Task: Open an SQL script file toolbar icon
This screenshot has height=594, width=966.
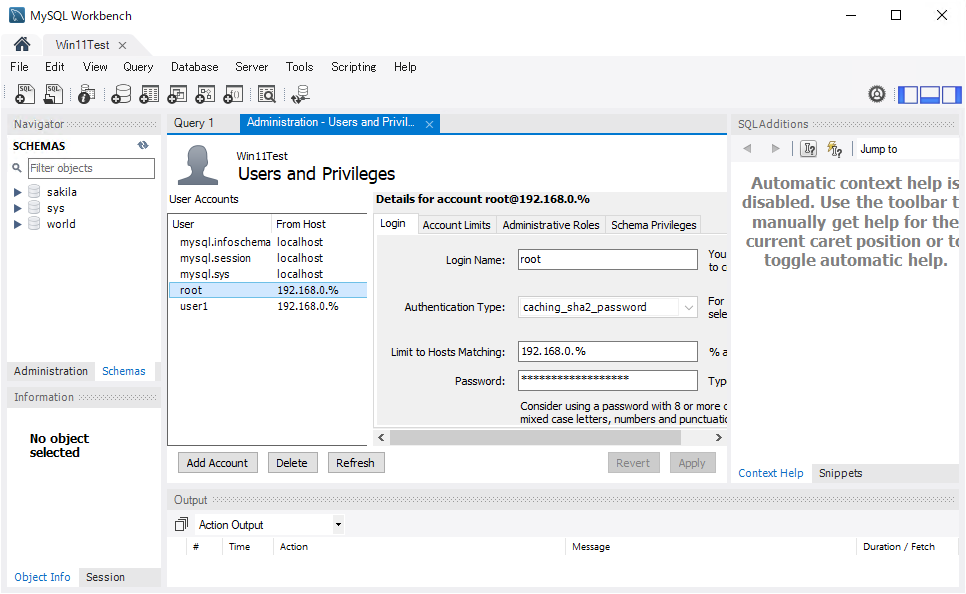Action: 54,94
